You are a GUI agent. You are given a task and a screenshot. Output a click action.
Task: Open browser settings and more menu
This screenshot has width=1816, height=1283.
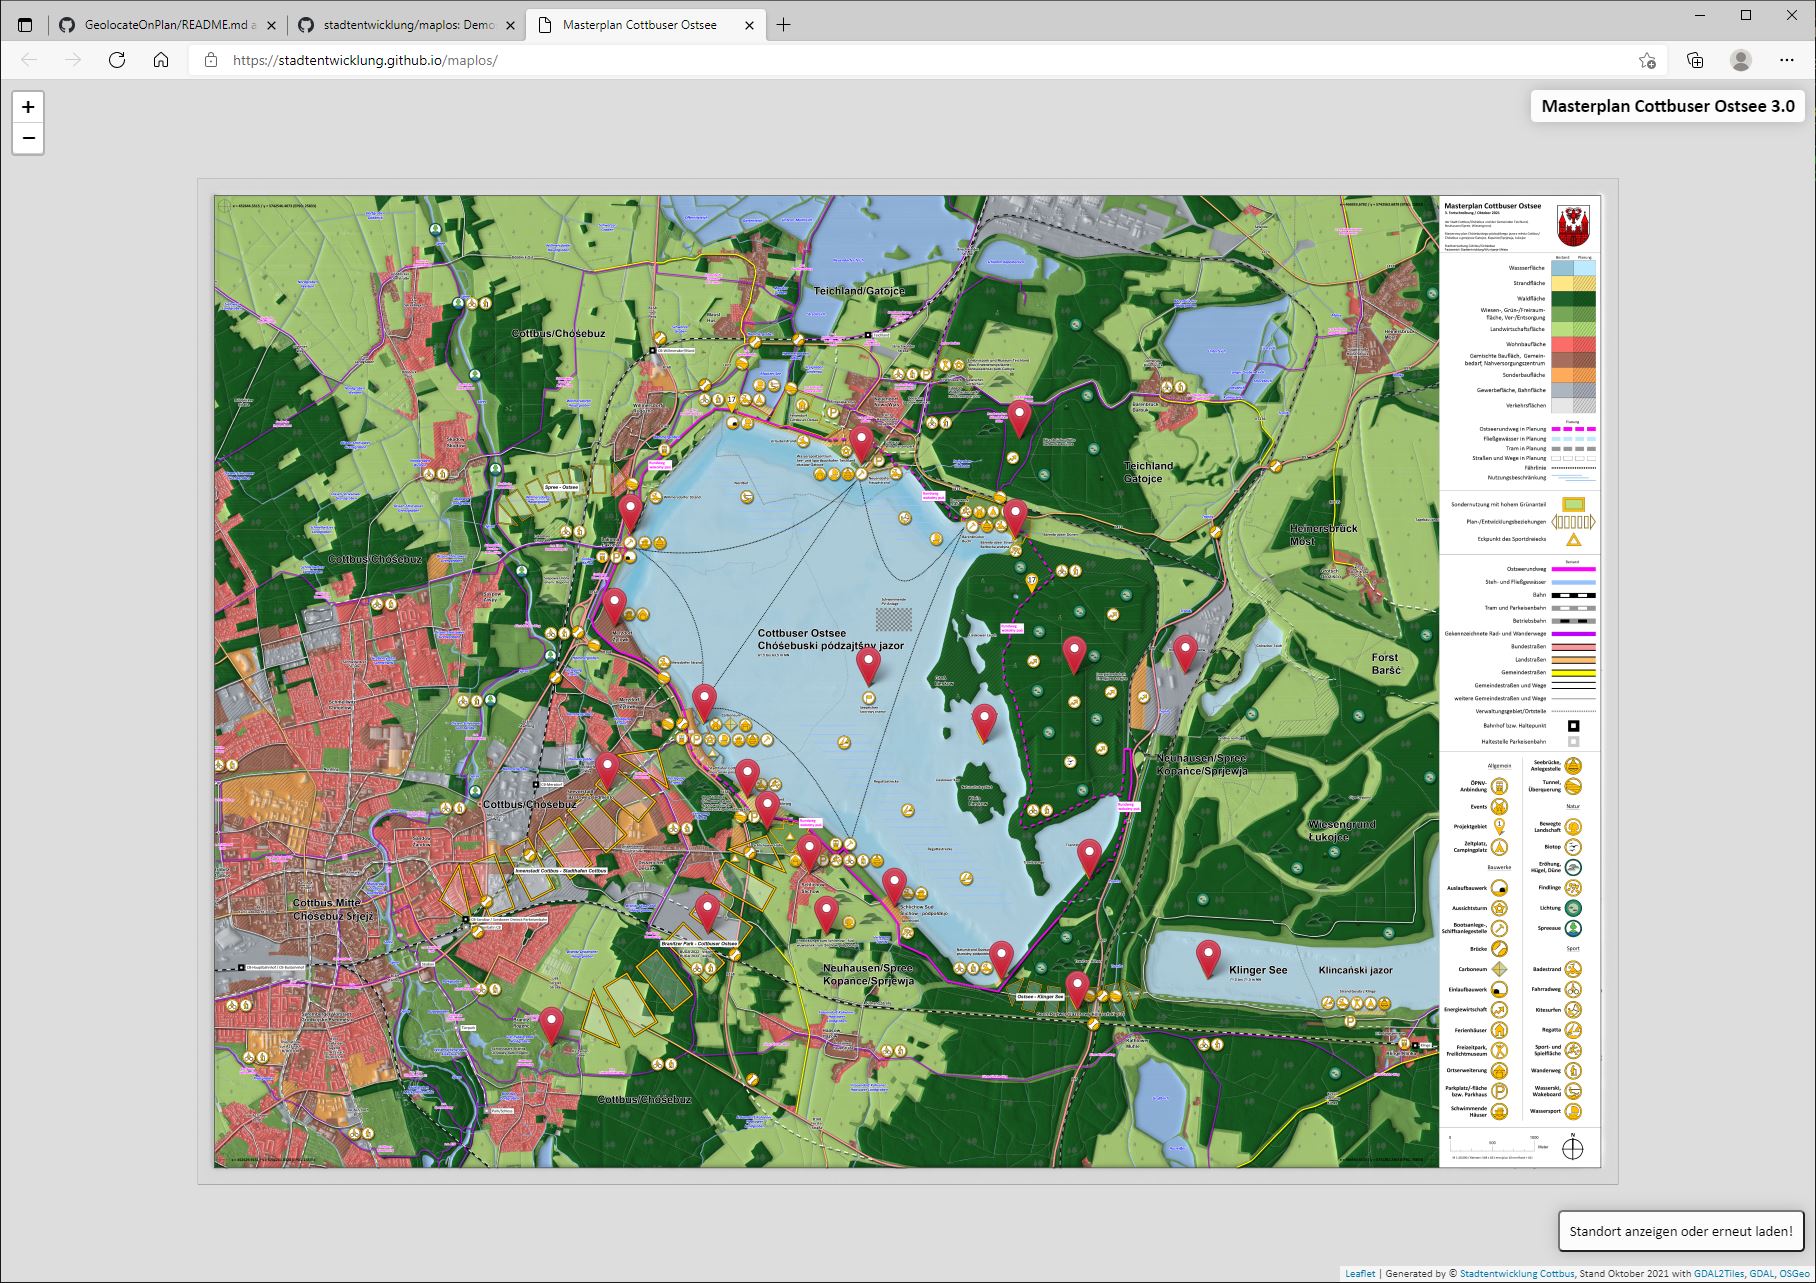1787,60
